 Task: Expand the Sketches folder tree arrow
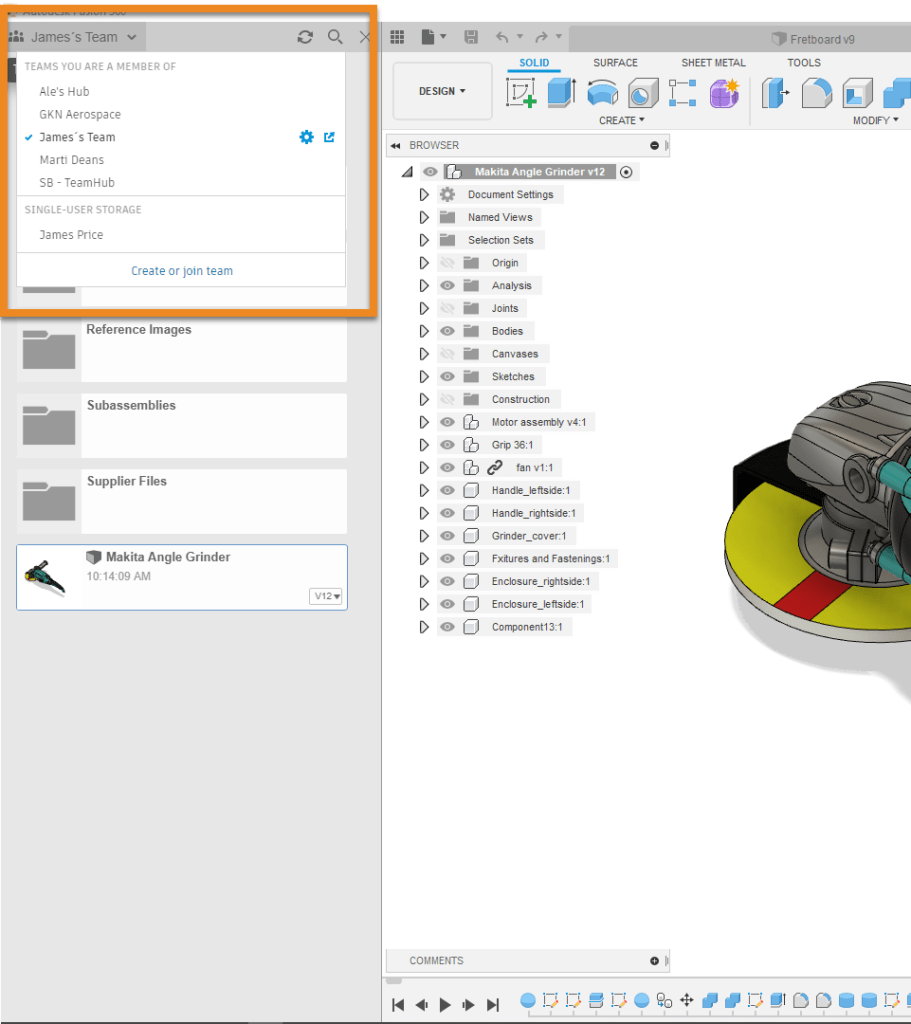(424, 377)
